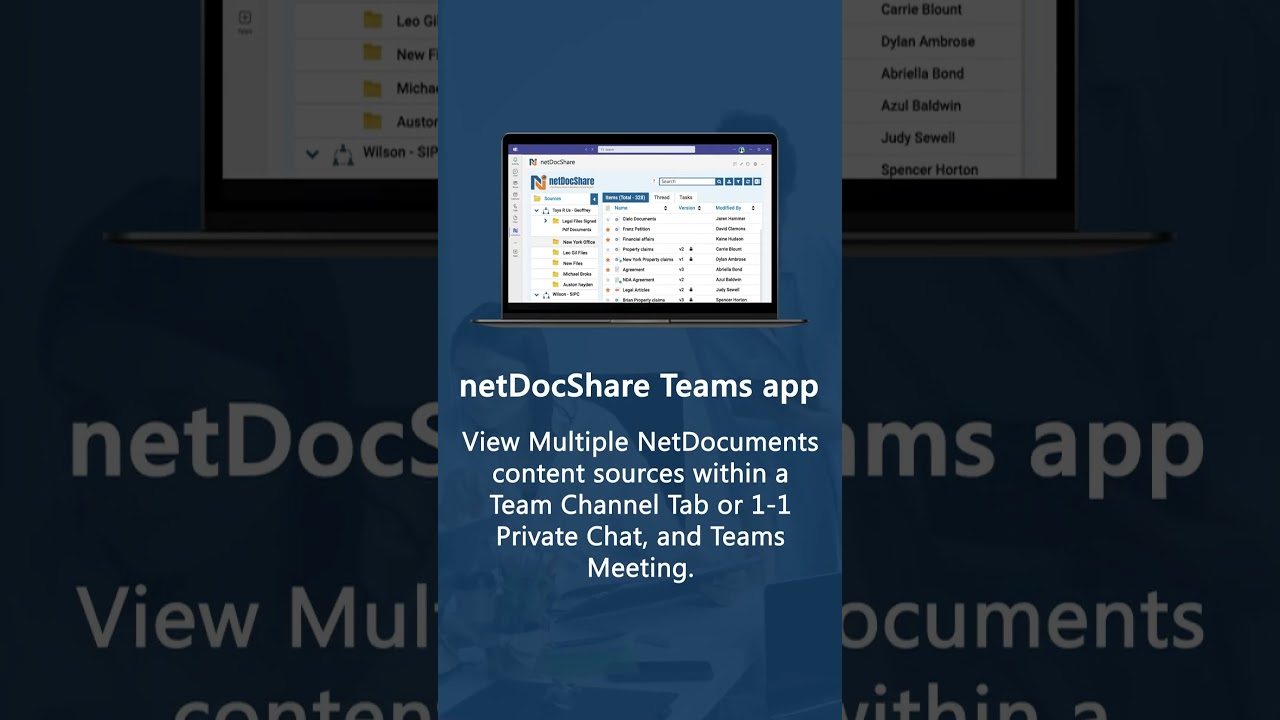Open Calendar in Teams sidebar

(x=515, y=196)
